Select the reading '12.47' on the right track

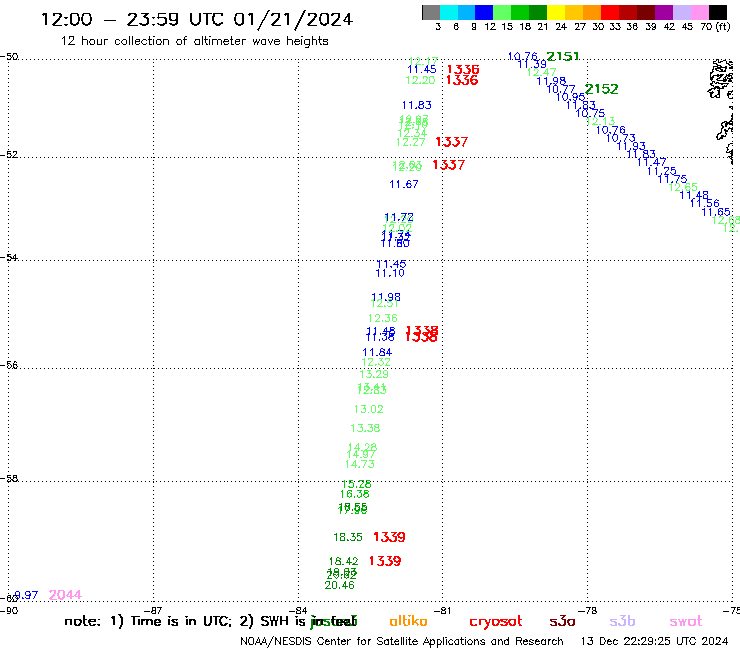[541, 72]
